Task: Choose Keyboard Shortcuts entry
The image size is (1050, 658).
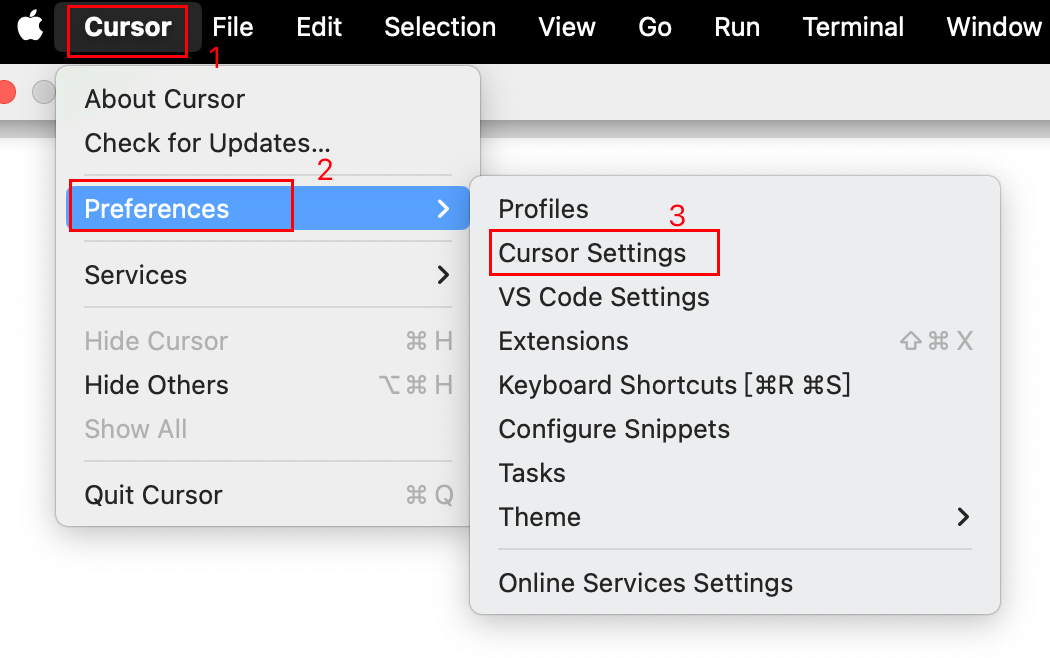Action: coord(674,385)
